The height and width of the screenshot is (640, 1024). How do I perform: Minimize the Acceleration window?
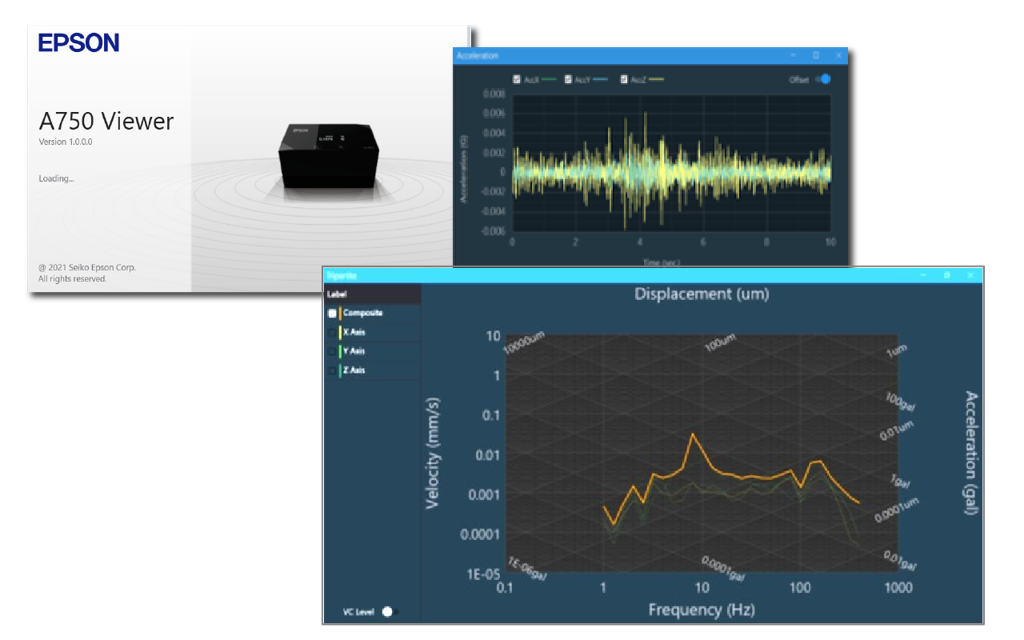[x=793, y=56]
